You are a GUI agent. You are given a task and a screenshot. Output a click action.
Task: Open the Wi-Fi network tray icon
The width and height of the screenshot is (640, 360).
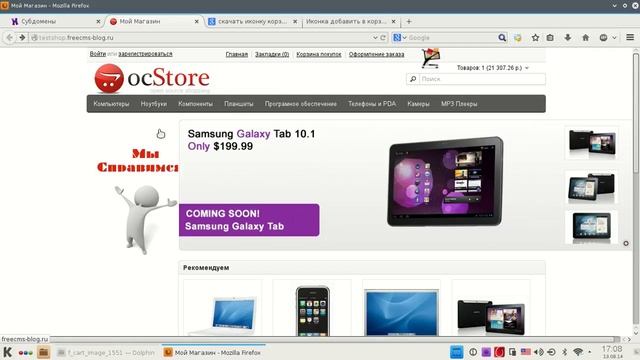(578, 352)
